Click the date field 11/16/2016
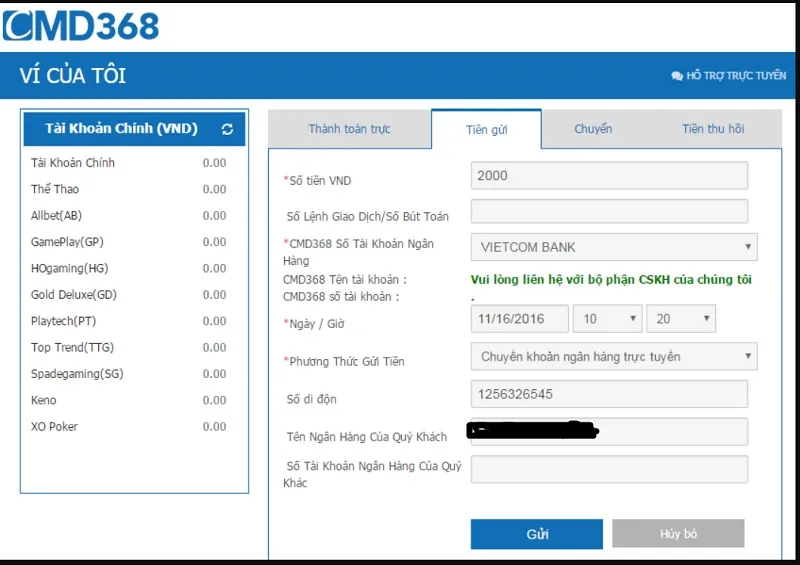The image size is (800, 565). coord(519,319)
